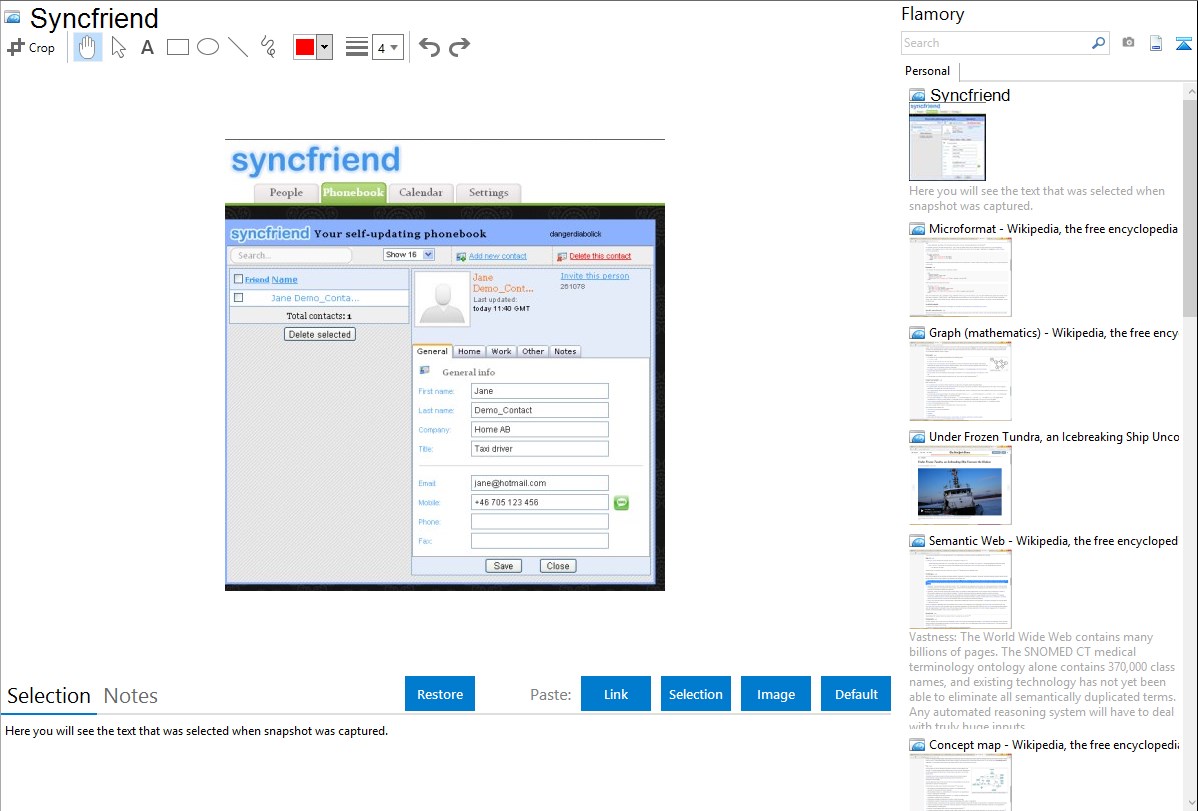
Task: Click the Microformat entry icon
Action: pyautogui.click(x=918, y=229)
